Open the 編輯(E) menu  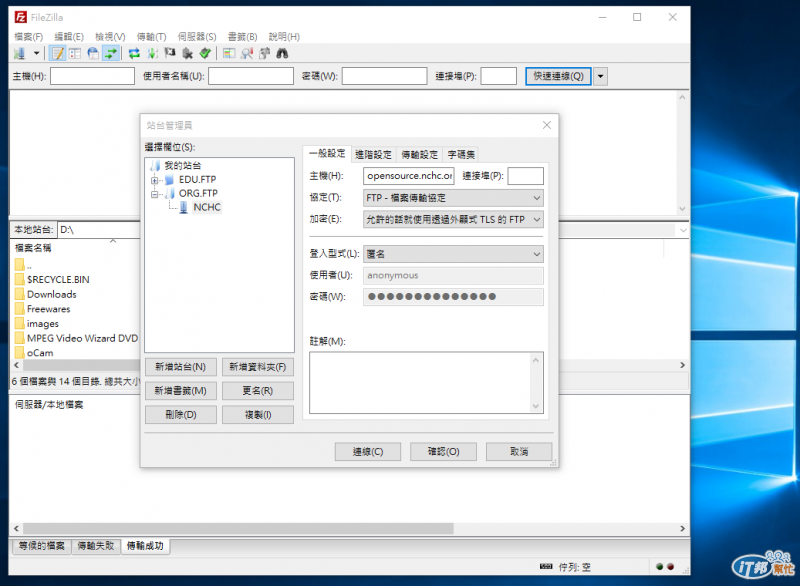pos(69,37)
